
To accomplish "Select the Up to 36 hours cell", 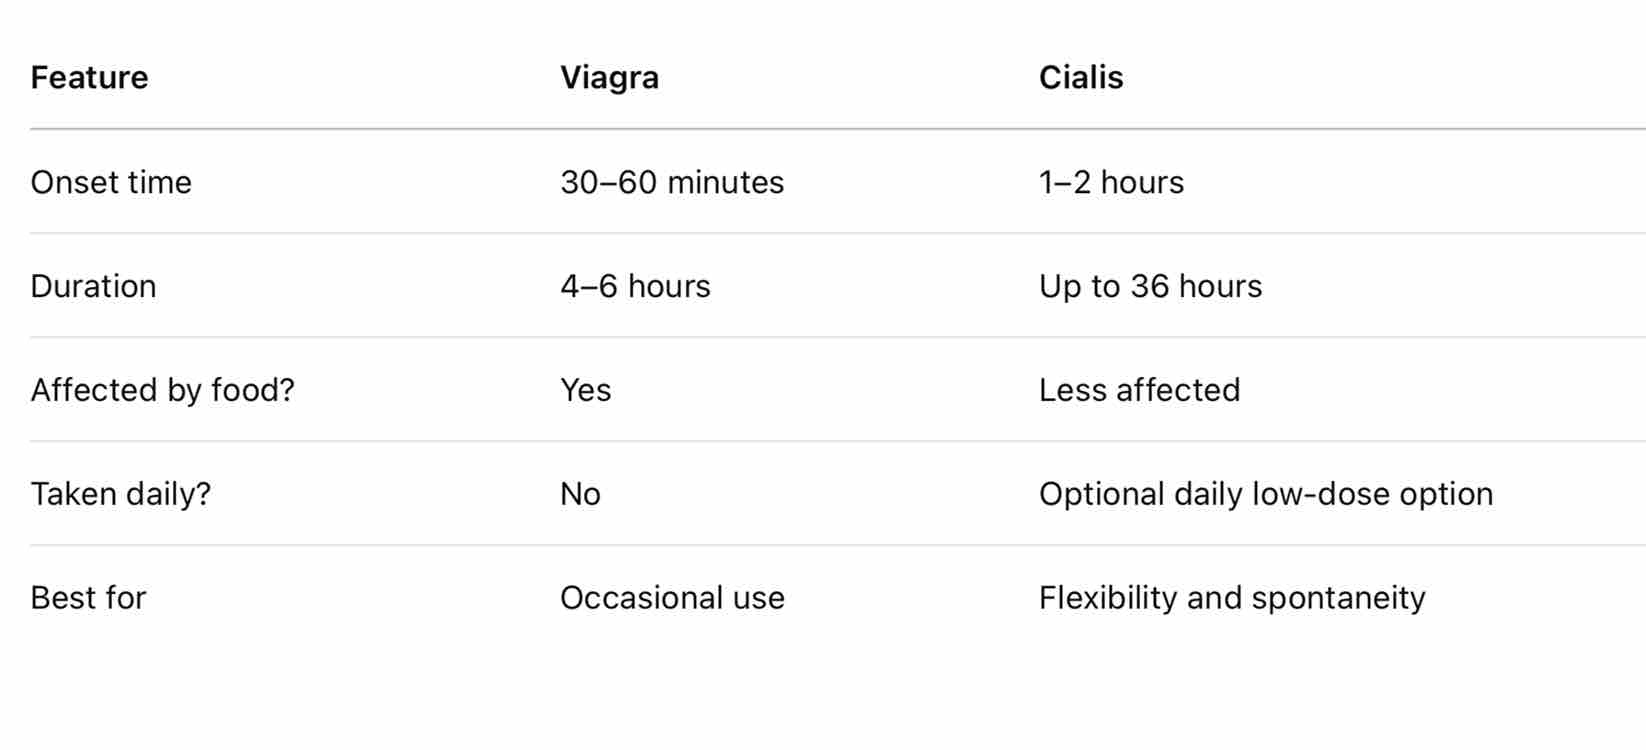I will coord(1150,286).
